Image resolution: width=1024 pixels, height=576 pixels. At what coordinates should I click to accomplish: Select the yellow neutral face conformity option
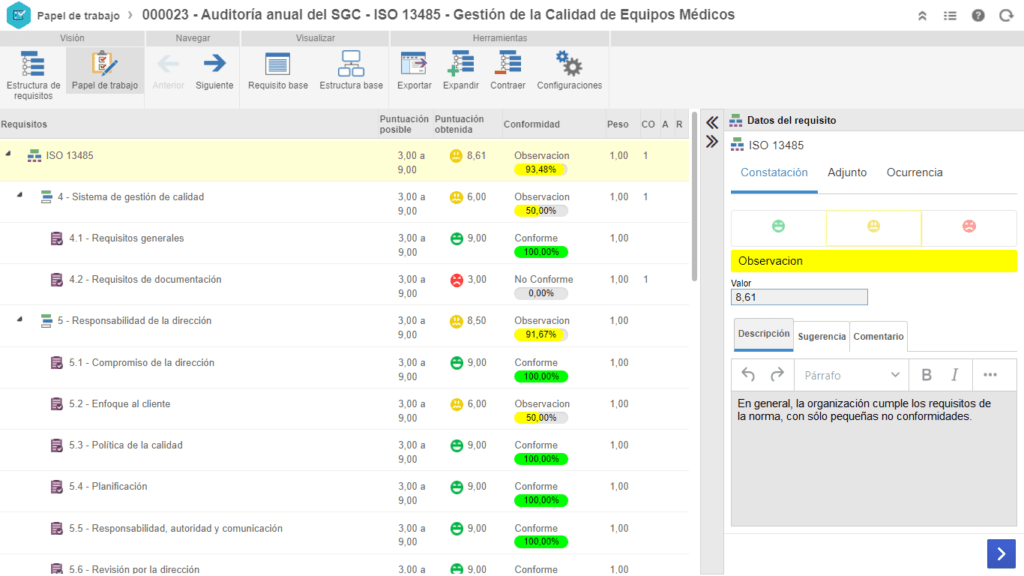coord(873,227)
